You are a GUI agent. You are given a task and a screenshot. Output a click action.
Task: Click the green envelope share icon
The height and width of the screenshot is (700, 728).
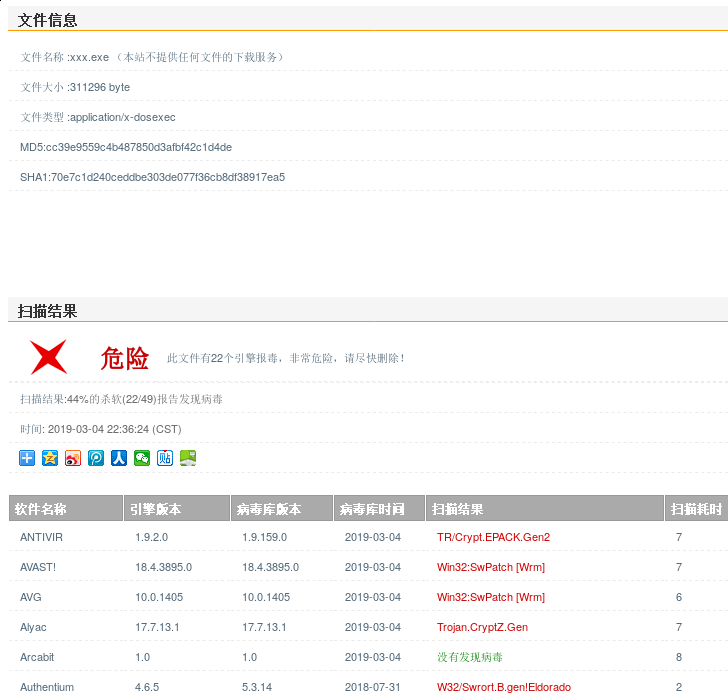[x=188, y=458]
